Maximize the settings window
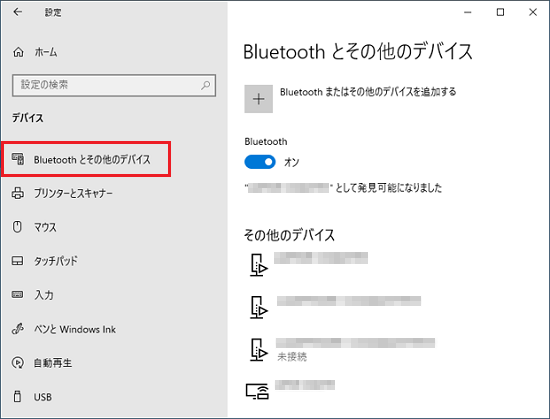The width and height of the screenshot is (550, 419). click(500, 12)
